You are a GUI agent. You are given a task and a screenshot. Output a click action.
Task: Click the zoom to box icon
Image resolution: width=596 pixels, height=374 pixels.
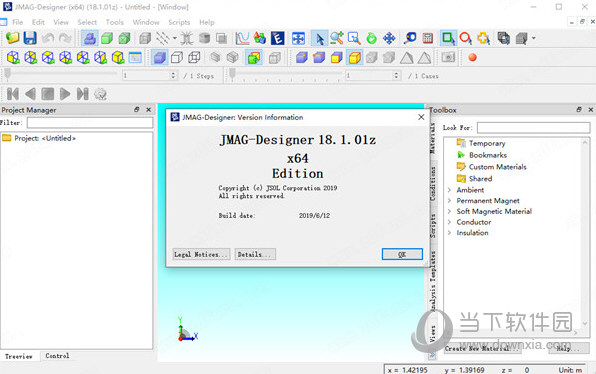click(354, 38)
